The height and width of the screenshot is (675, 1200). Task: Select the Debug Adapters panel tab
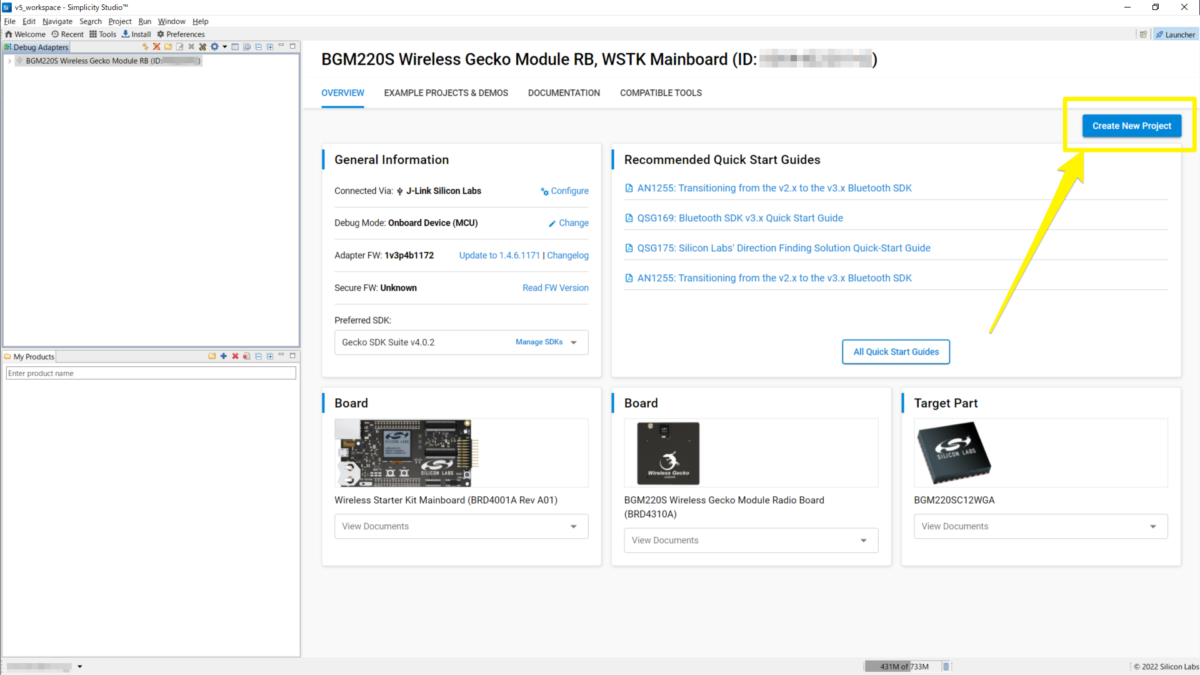click(36, 47)
